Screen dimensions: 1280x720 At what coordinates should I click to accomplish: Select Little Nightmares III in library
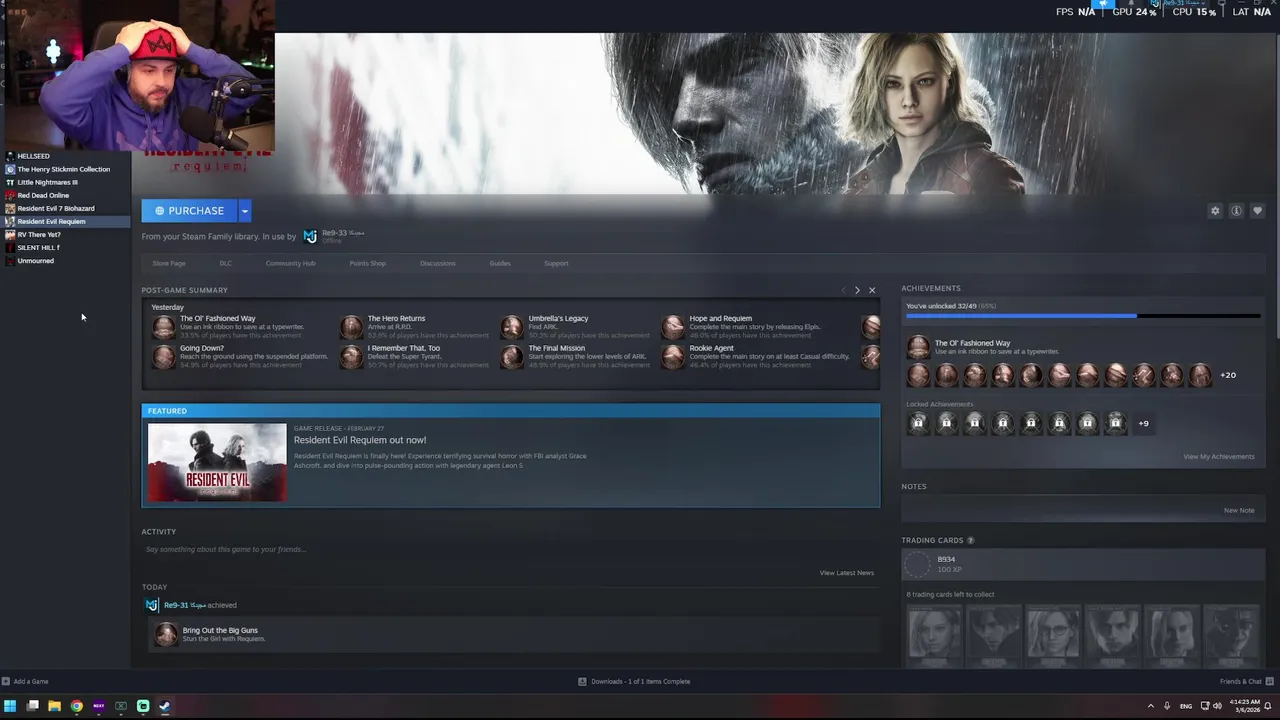[65, 182]
